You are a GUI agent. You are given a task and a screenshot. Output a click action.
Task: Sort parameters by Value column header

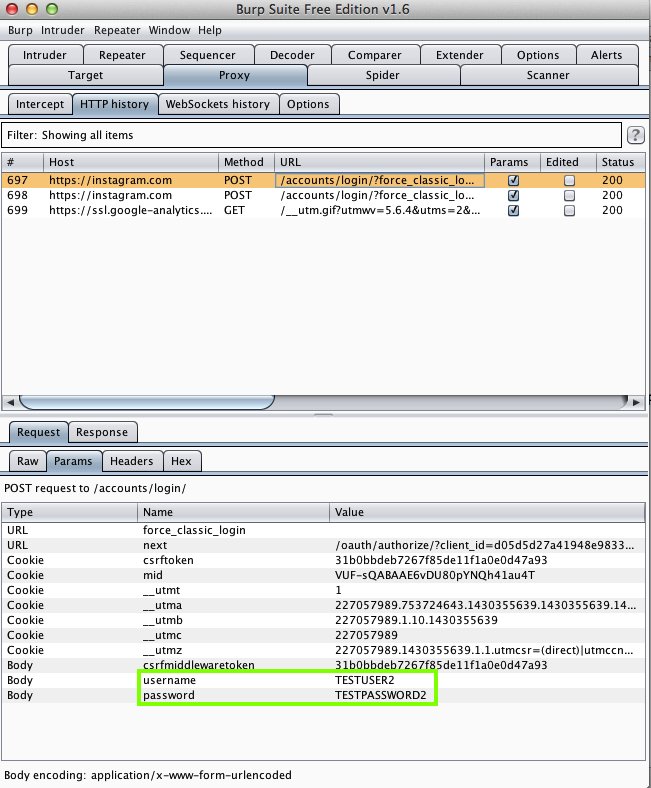coord(487,512)
